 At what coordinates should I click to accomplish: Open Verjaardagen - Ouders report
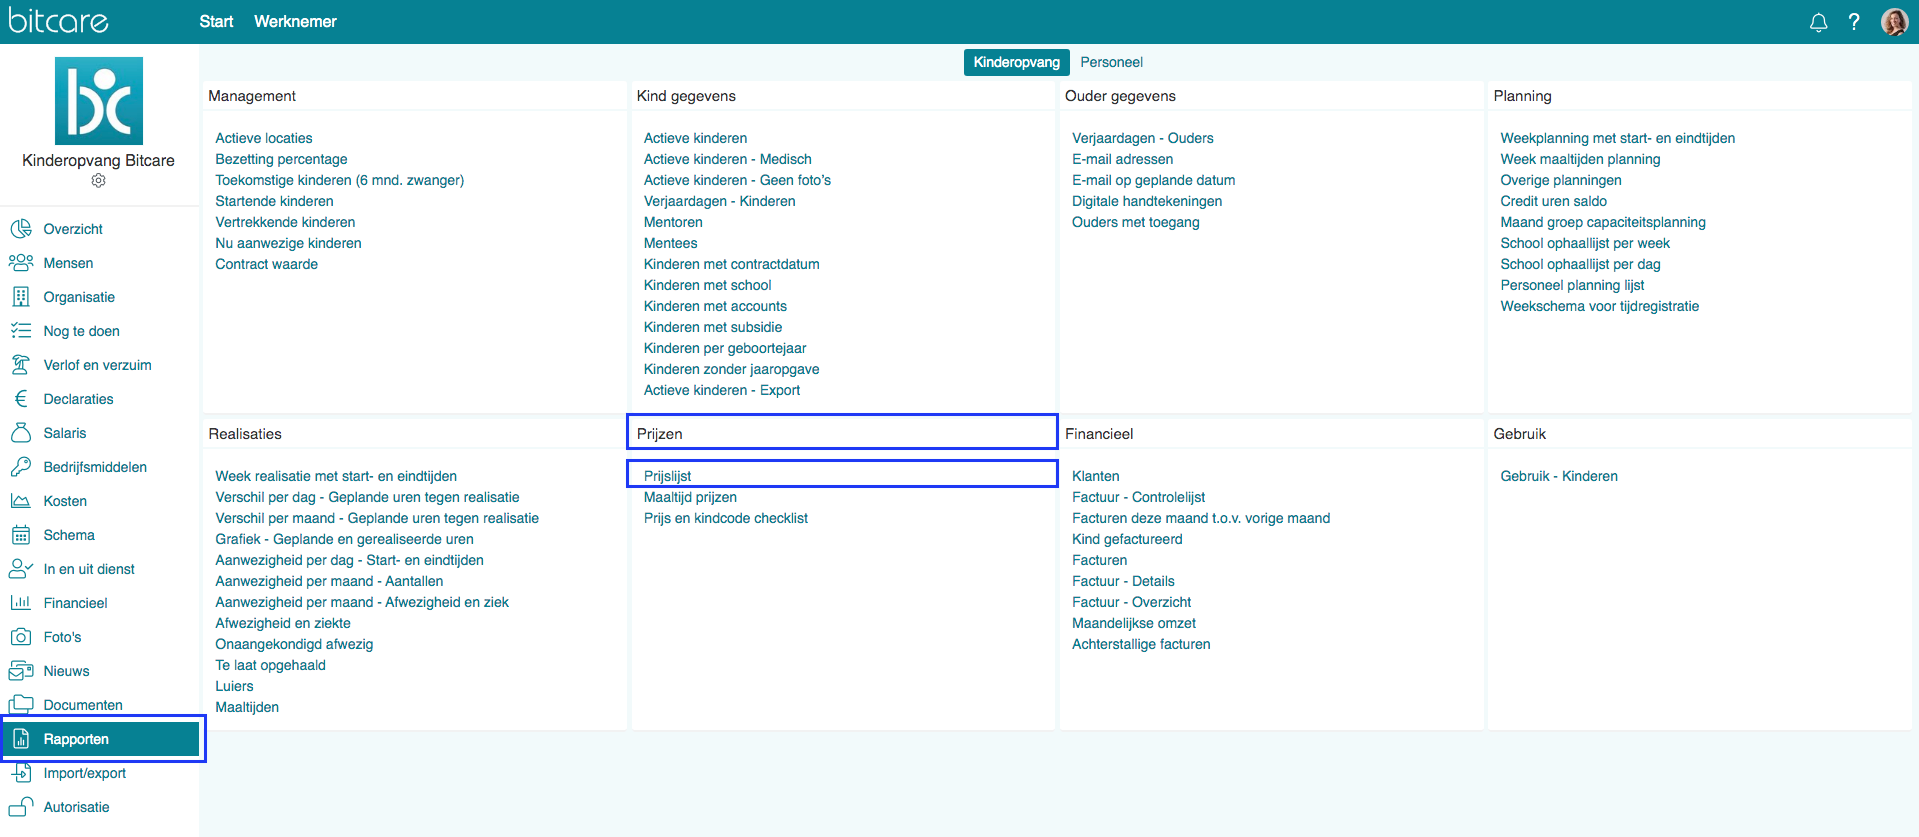[x=1143, y=138]
